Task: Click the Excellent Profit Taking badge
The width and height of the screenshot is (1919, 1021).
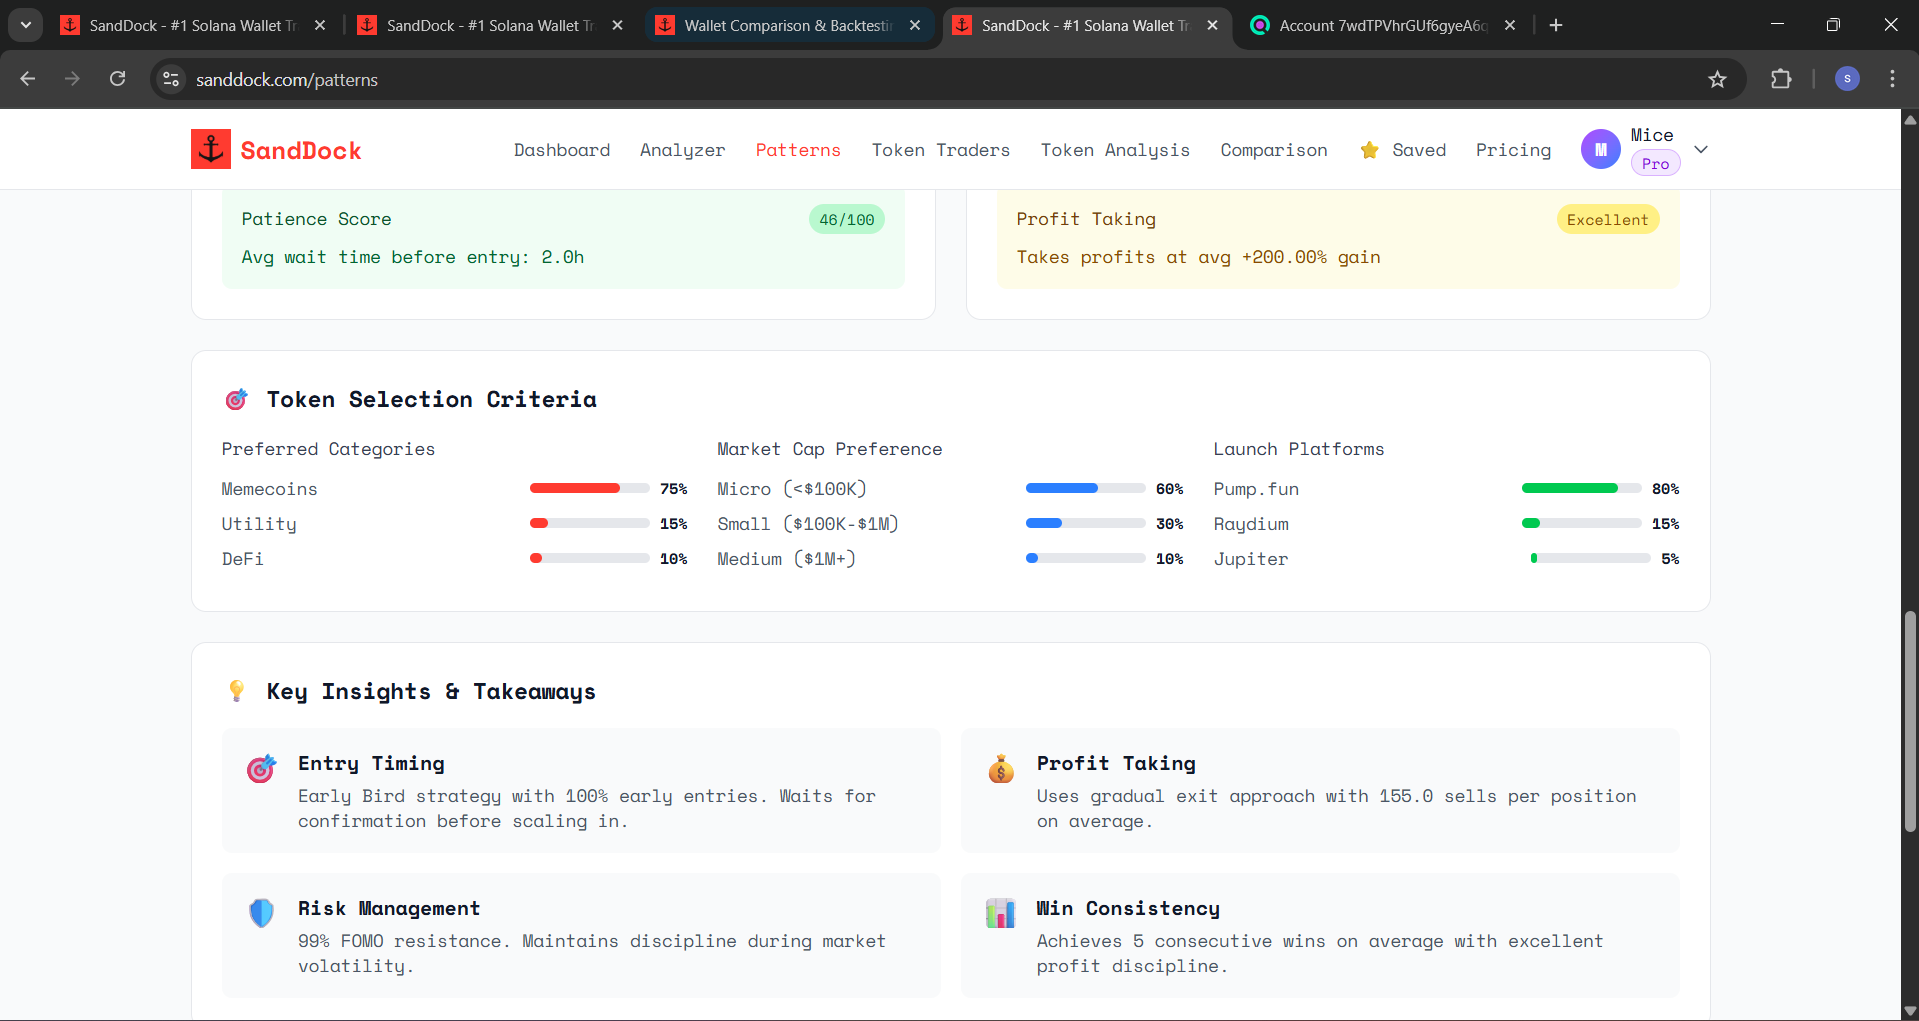Action: (1607, 219)
